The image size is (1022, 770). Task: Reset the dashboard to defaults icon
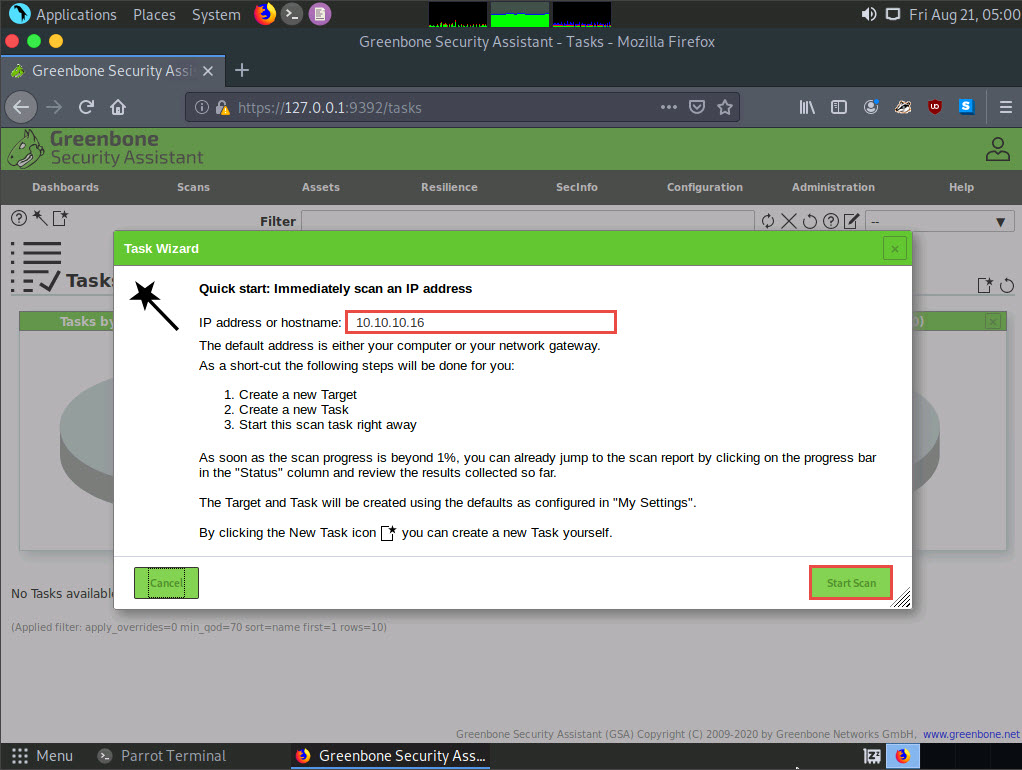pyautogui.click(x=1007, y=285)
